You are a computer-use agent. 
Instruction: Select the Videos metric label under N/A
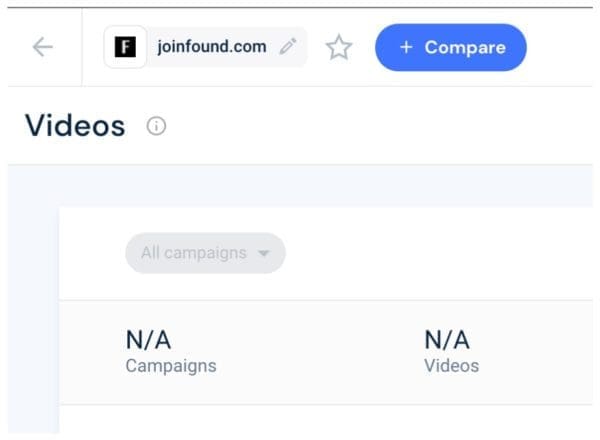tap(452, 366)
